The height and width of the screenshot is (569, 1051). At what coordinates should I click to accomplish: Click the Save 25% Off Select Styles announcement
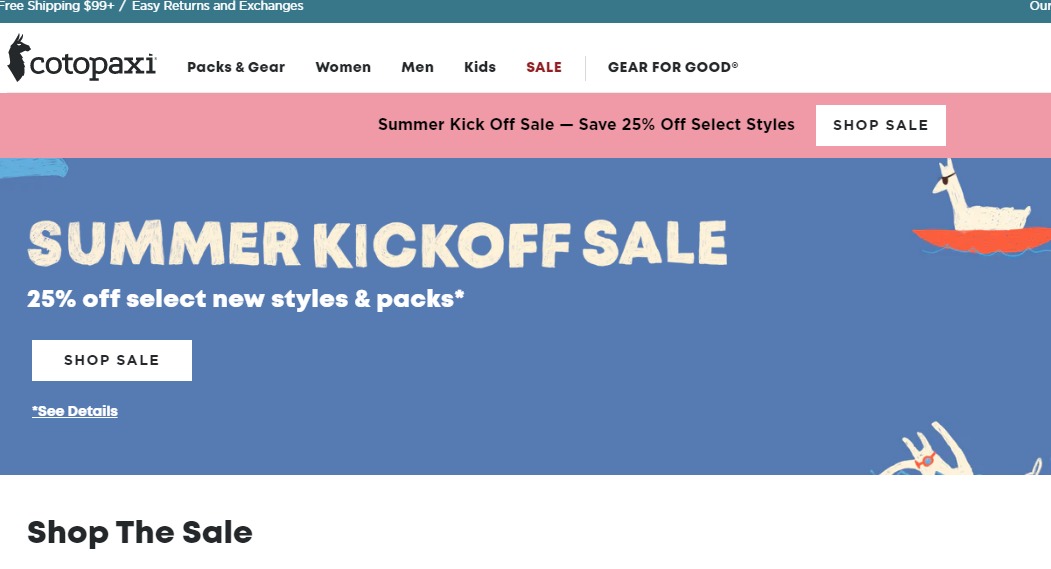point(586,125)
